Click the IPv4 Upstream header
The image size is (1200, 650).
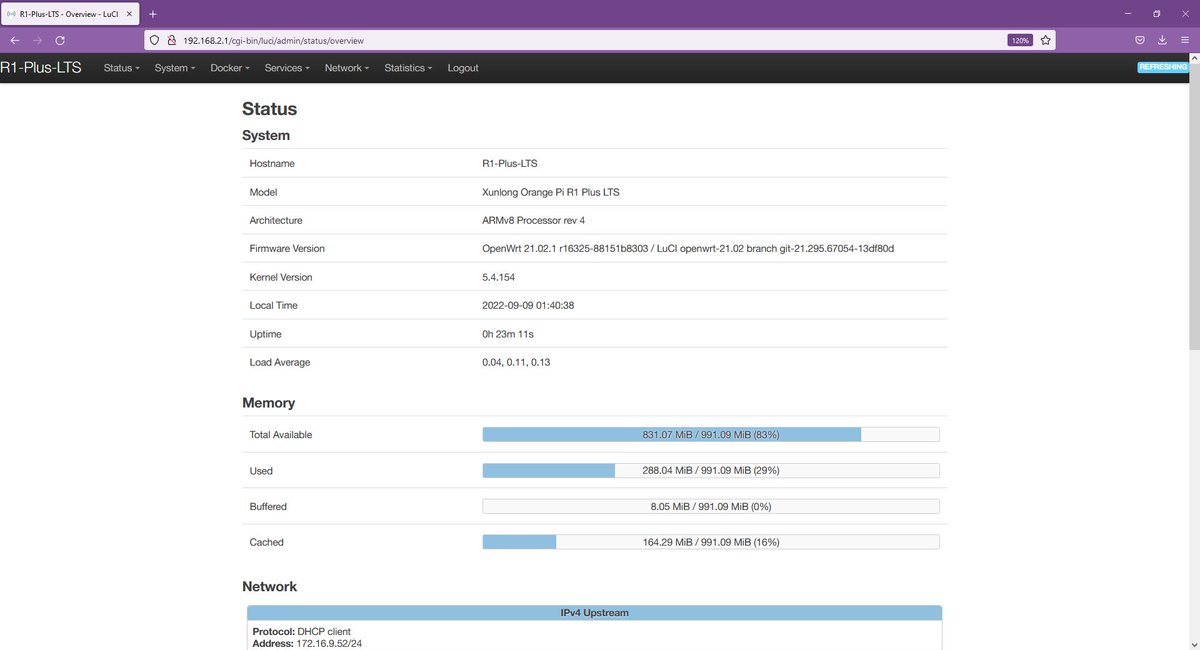[x=594, y=612]
